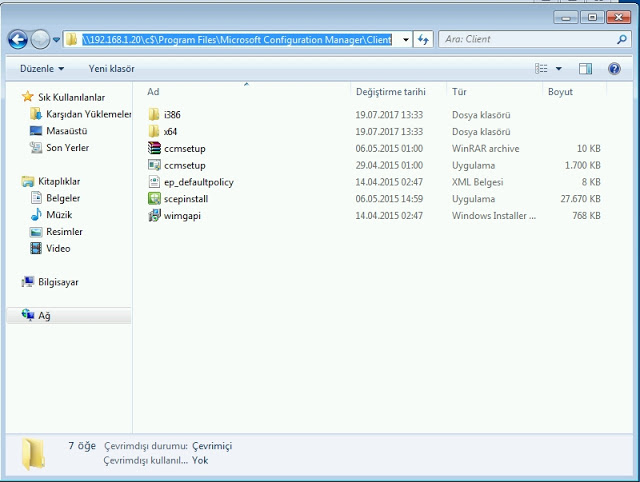This screenshot has width=640, height=482.
Task: Open the view options dropdown arrow
Action: [558, 68]
